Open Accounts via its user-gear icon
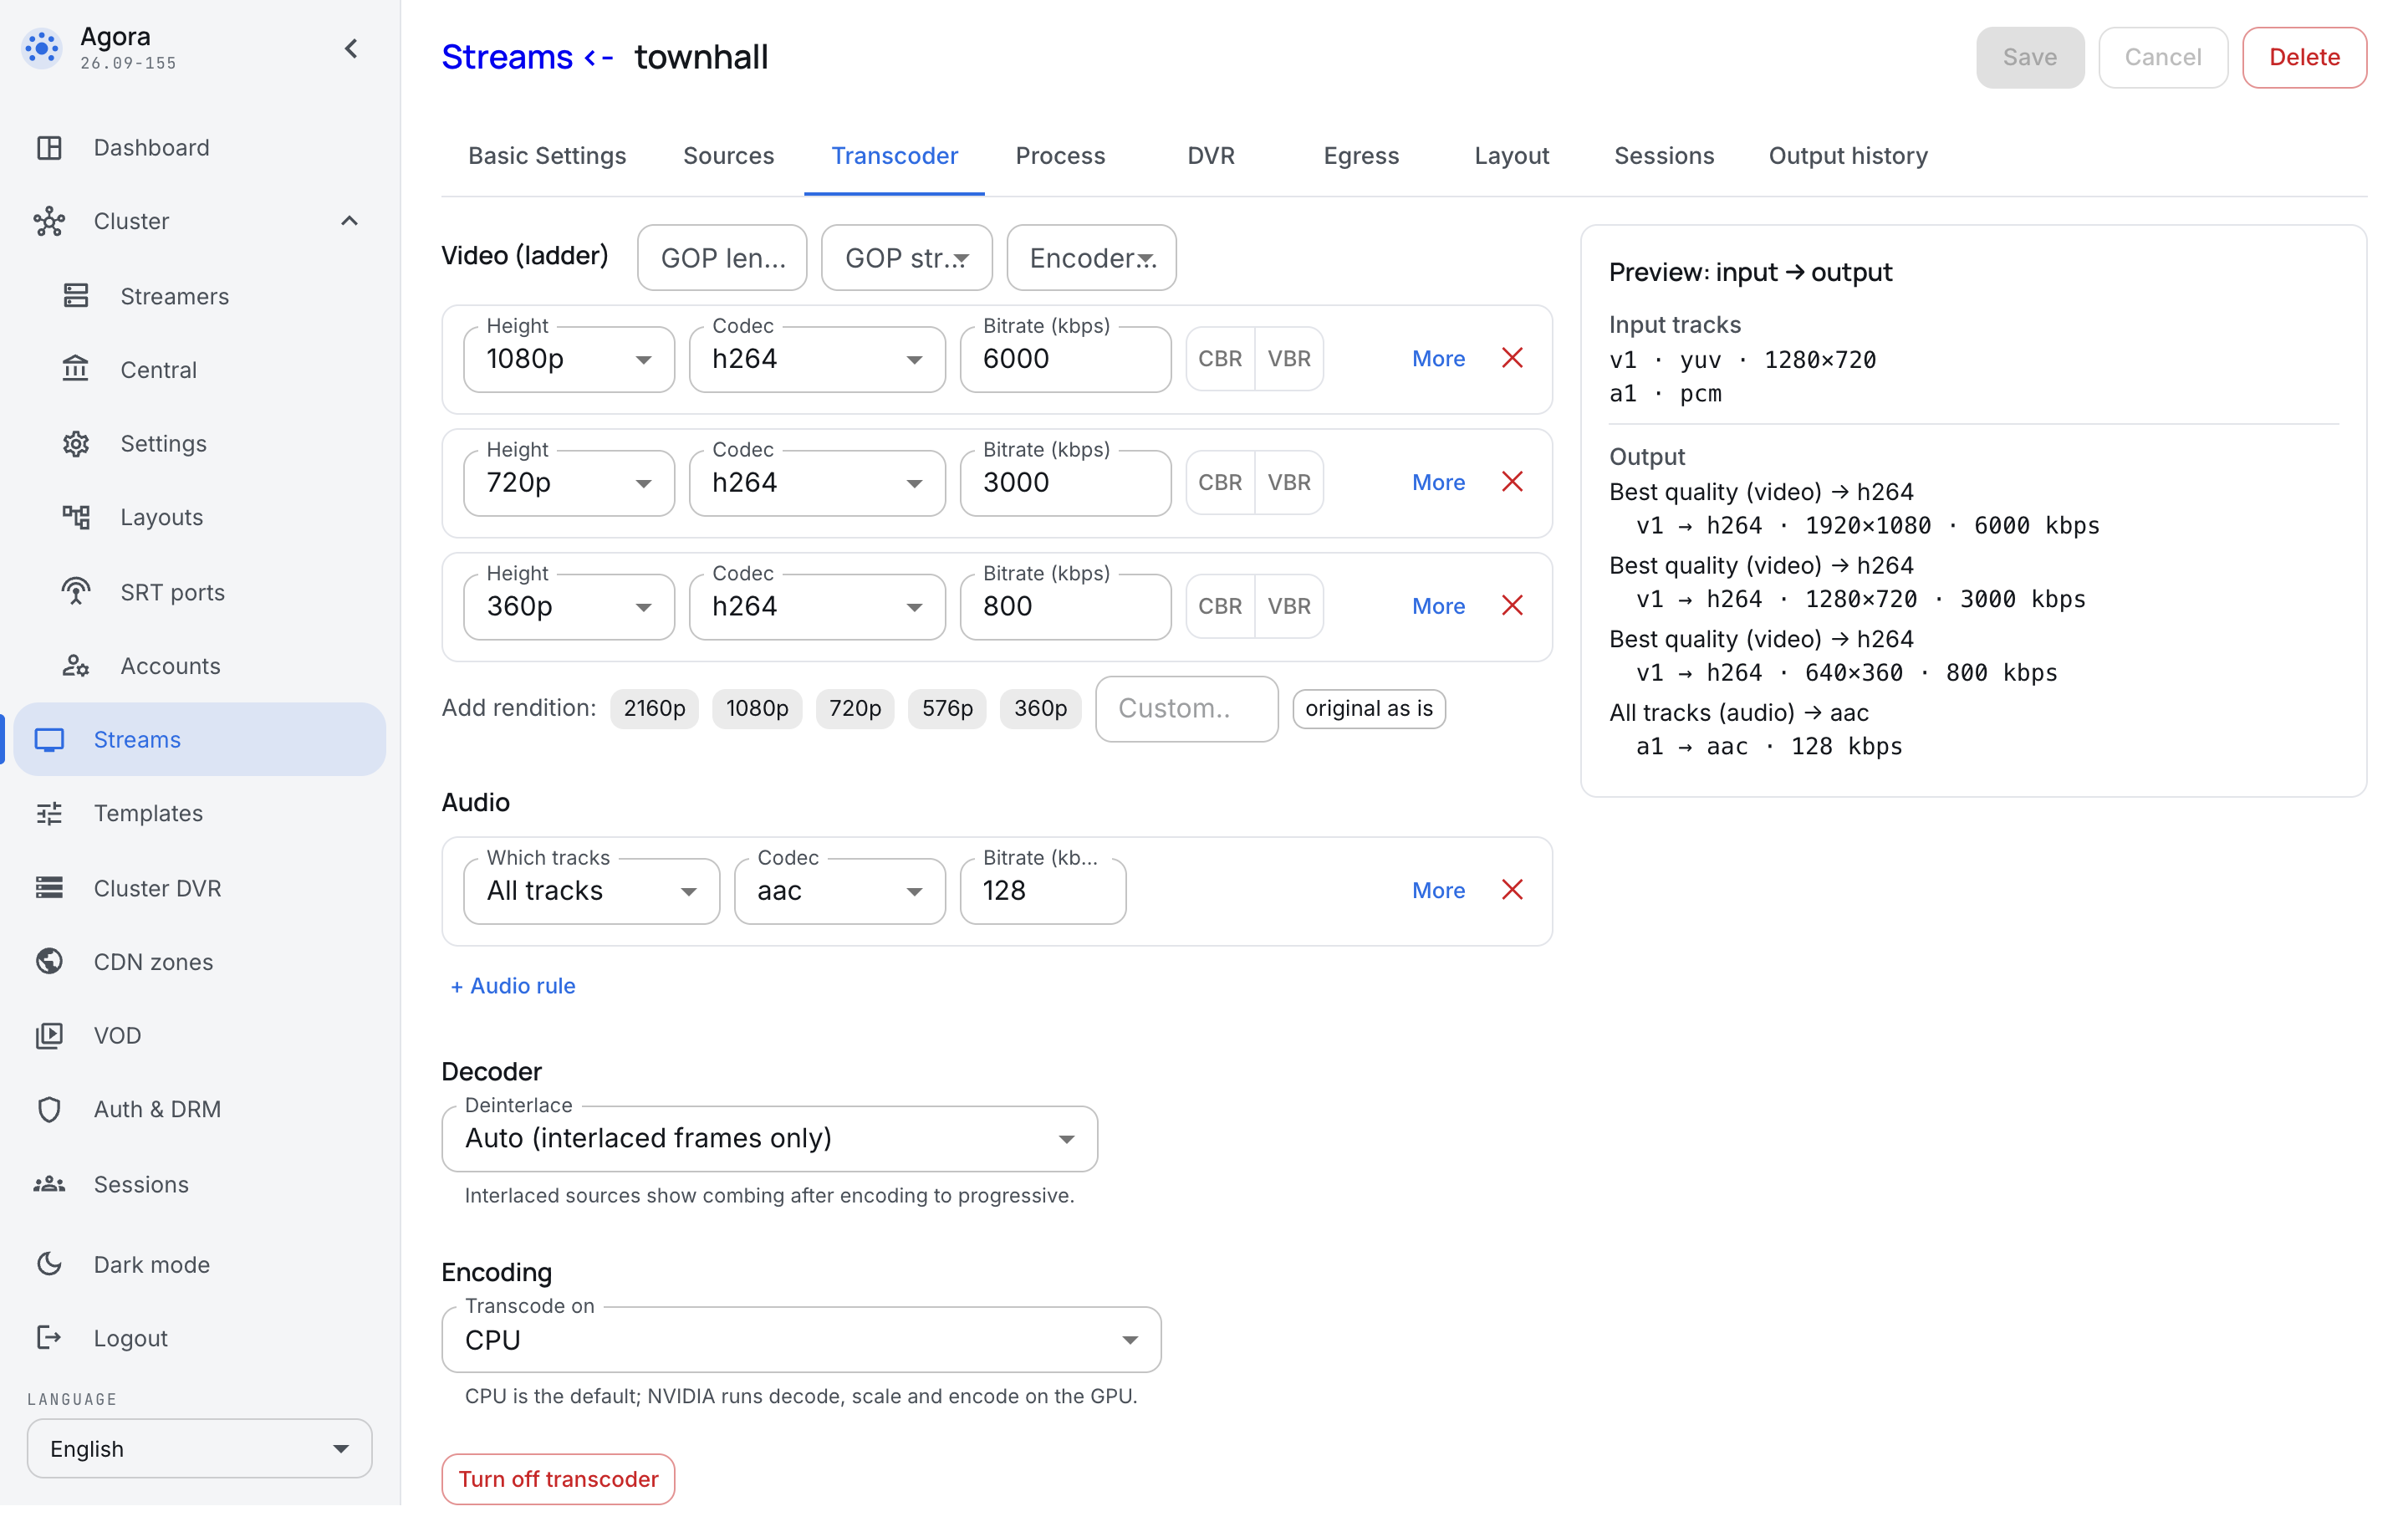Screen dimensions: 2408x1532 tap(76, 666)
